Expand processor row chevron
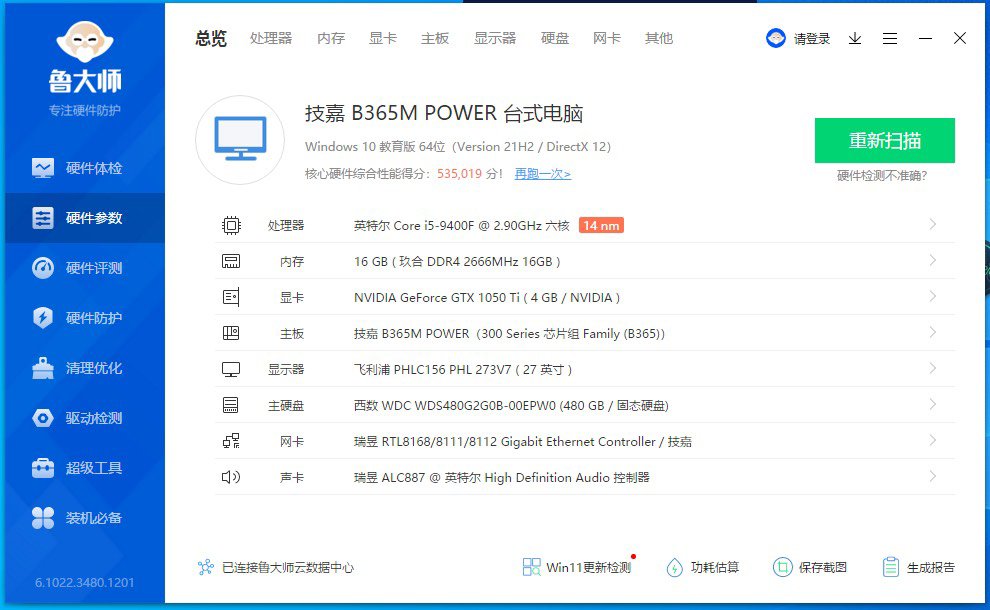The width and height of the screenshot is (990, 610). point(933,224)
